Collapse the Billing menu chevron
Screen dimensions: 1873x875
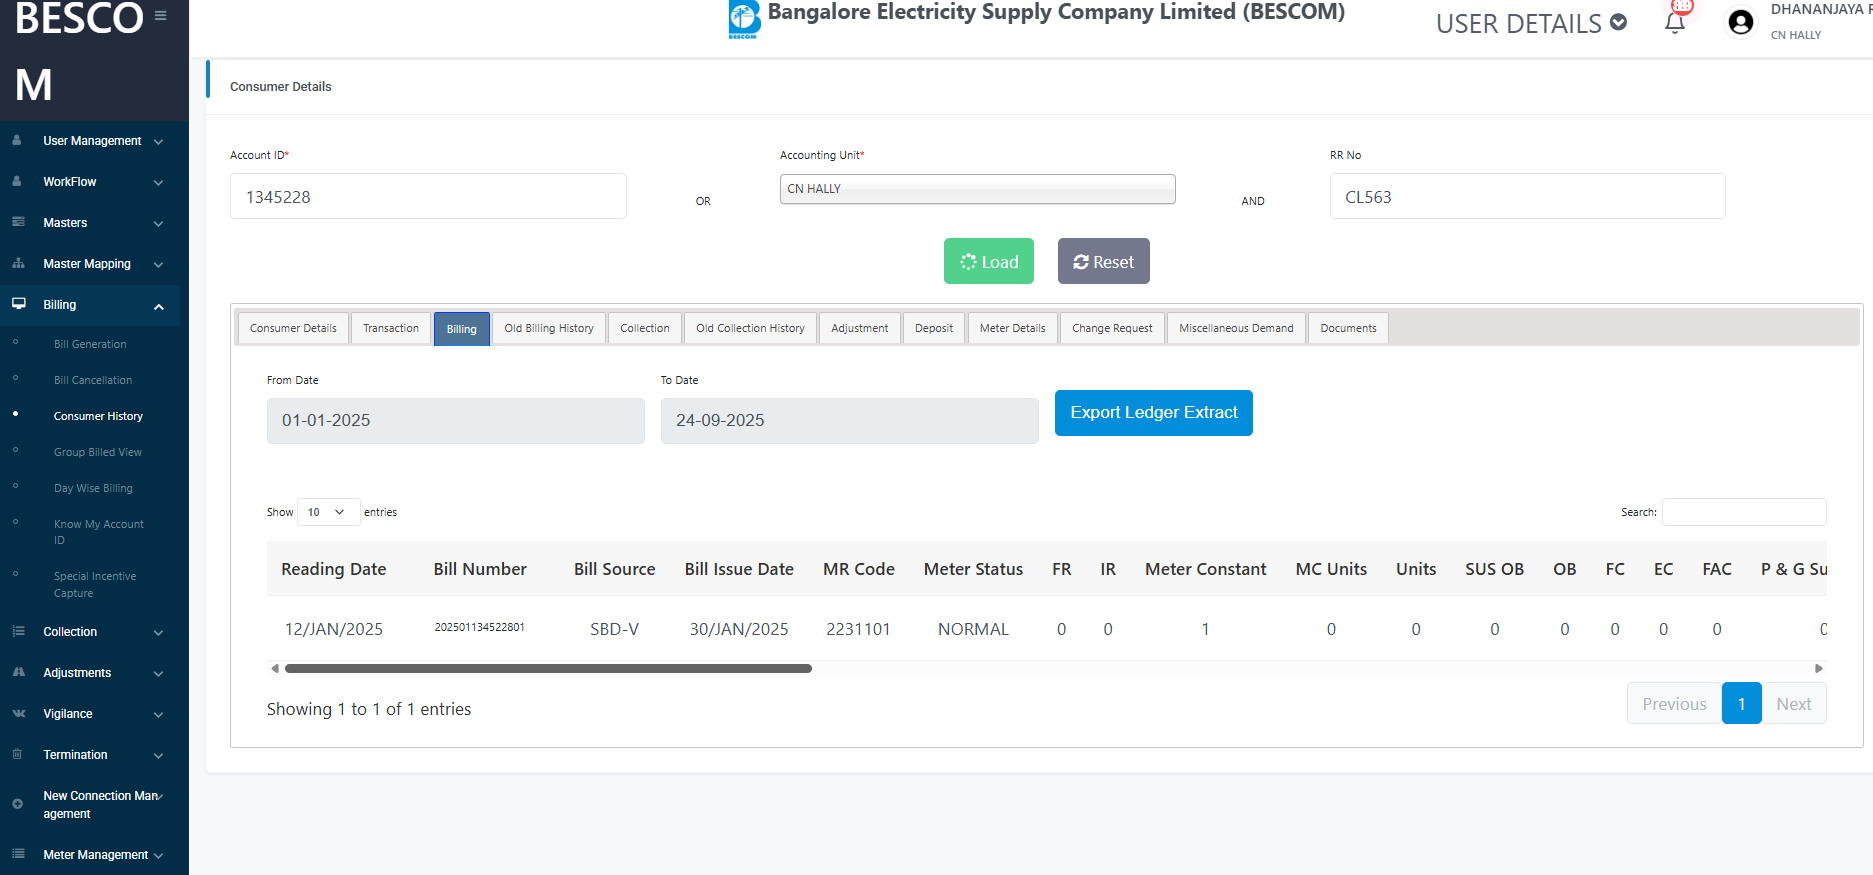click(158, 306)
